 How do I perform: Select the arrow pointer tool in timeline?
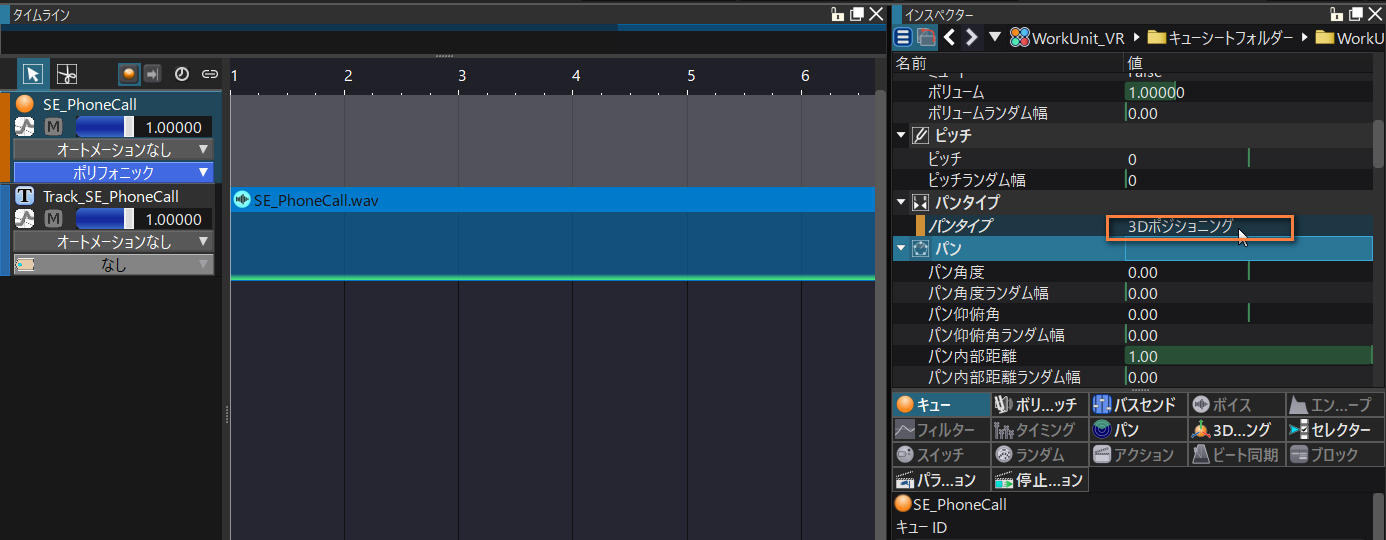(x=33, y=74)
